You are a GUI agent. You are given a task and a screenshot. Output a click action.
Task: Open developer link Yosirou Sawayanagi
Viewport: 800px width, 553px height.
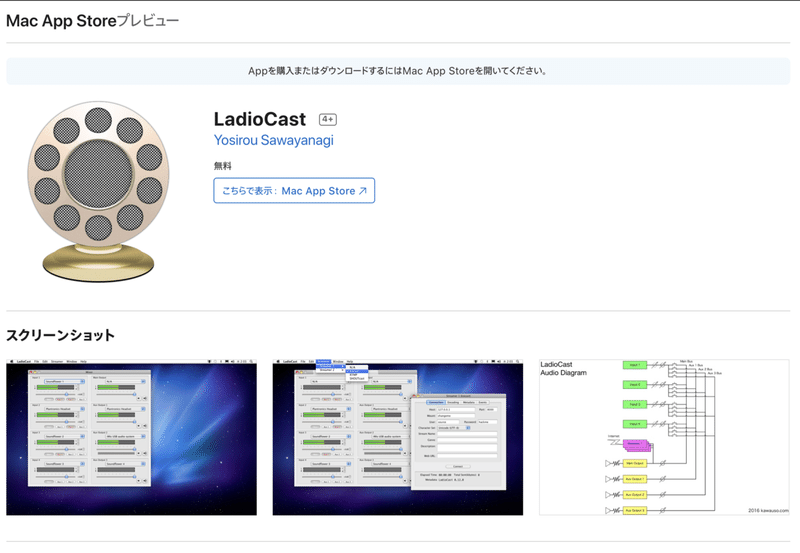273,140
